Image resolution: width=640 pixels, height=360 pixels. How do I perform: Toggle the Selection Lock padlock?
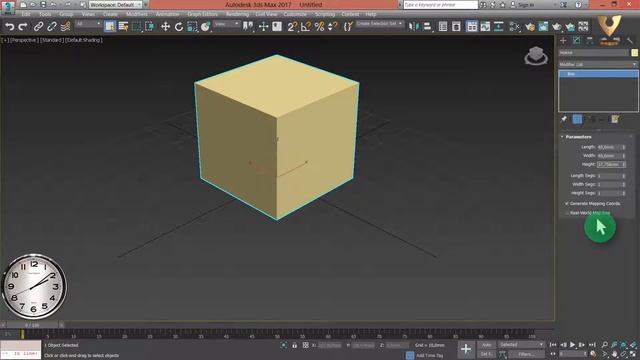tap(294, 345)
